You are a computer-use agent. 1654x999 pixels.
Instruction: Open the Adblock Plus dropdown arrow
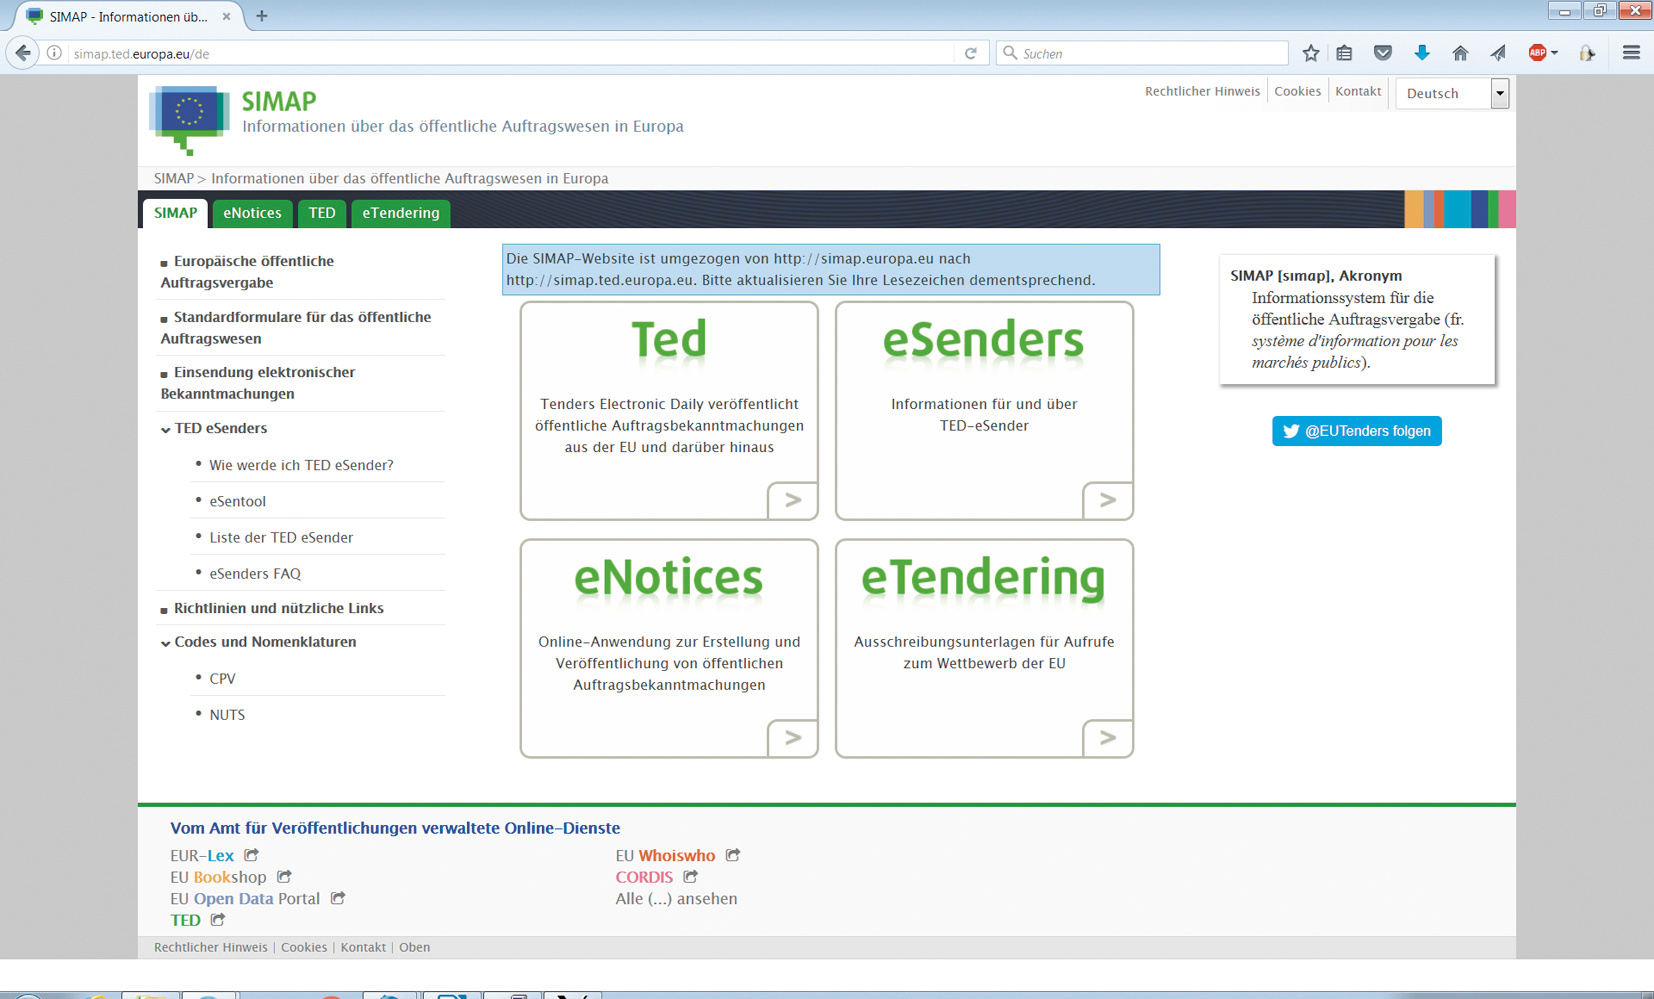(x=1554, y=53)
